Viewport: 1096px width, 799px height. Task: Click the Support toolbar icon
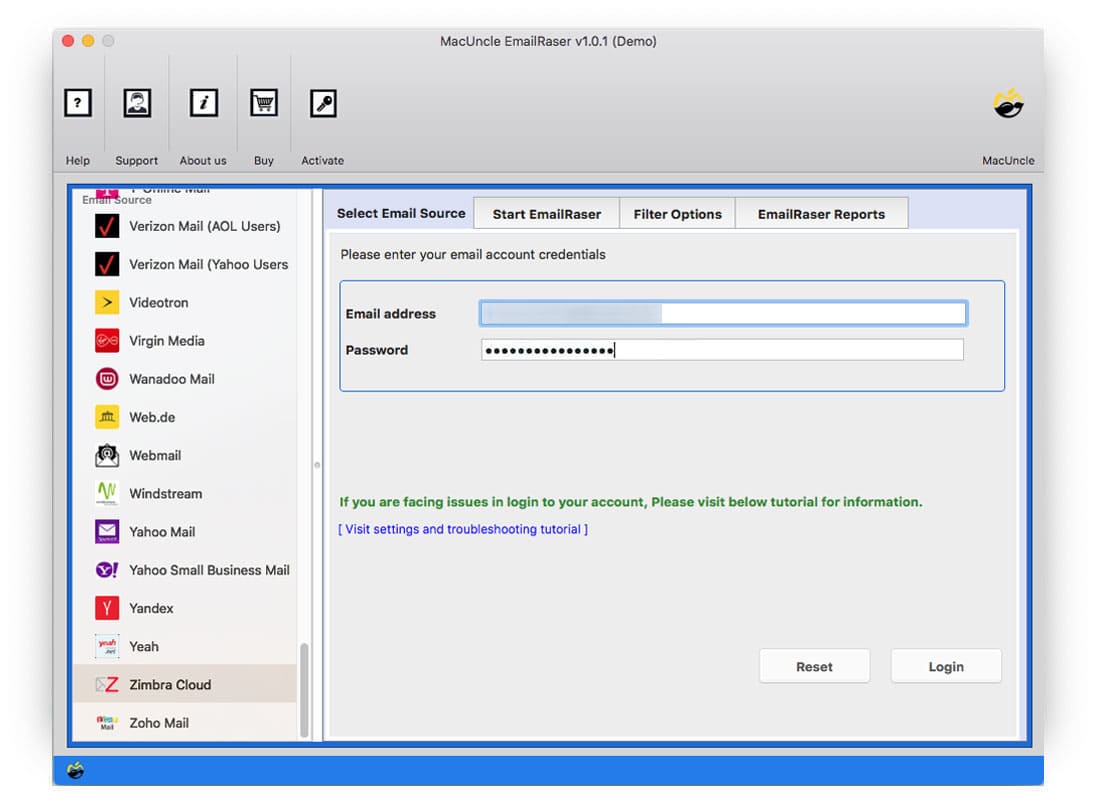coord(136,102)
